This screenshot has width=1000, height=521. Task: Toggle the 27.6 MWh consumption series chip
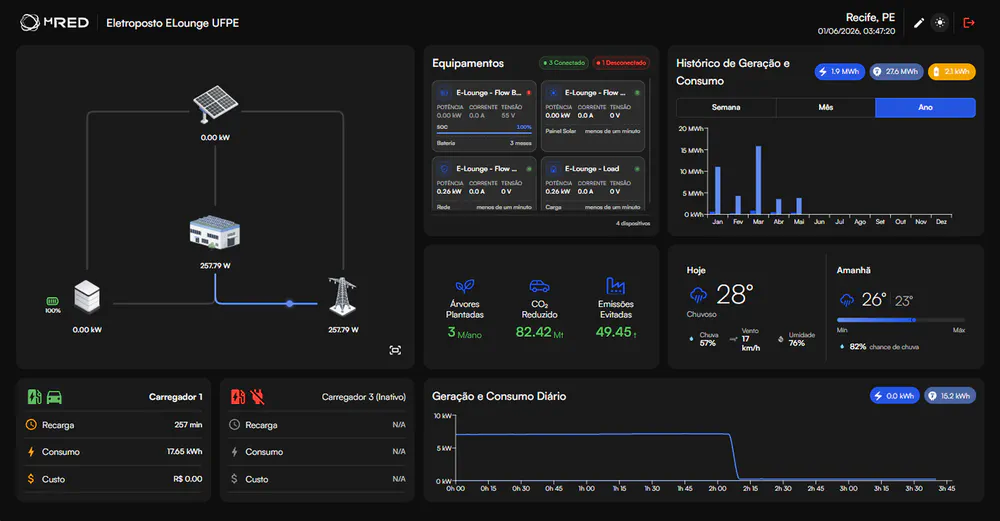pyautogui.click(x=896, y=72)
